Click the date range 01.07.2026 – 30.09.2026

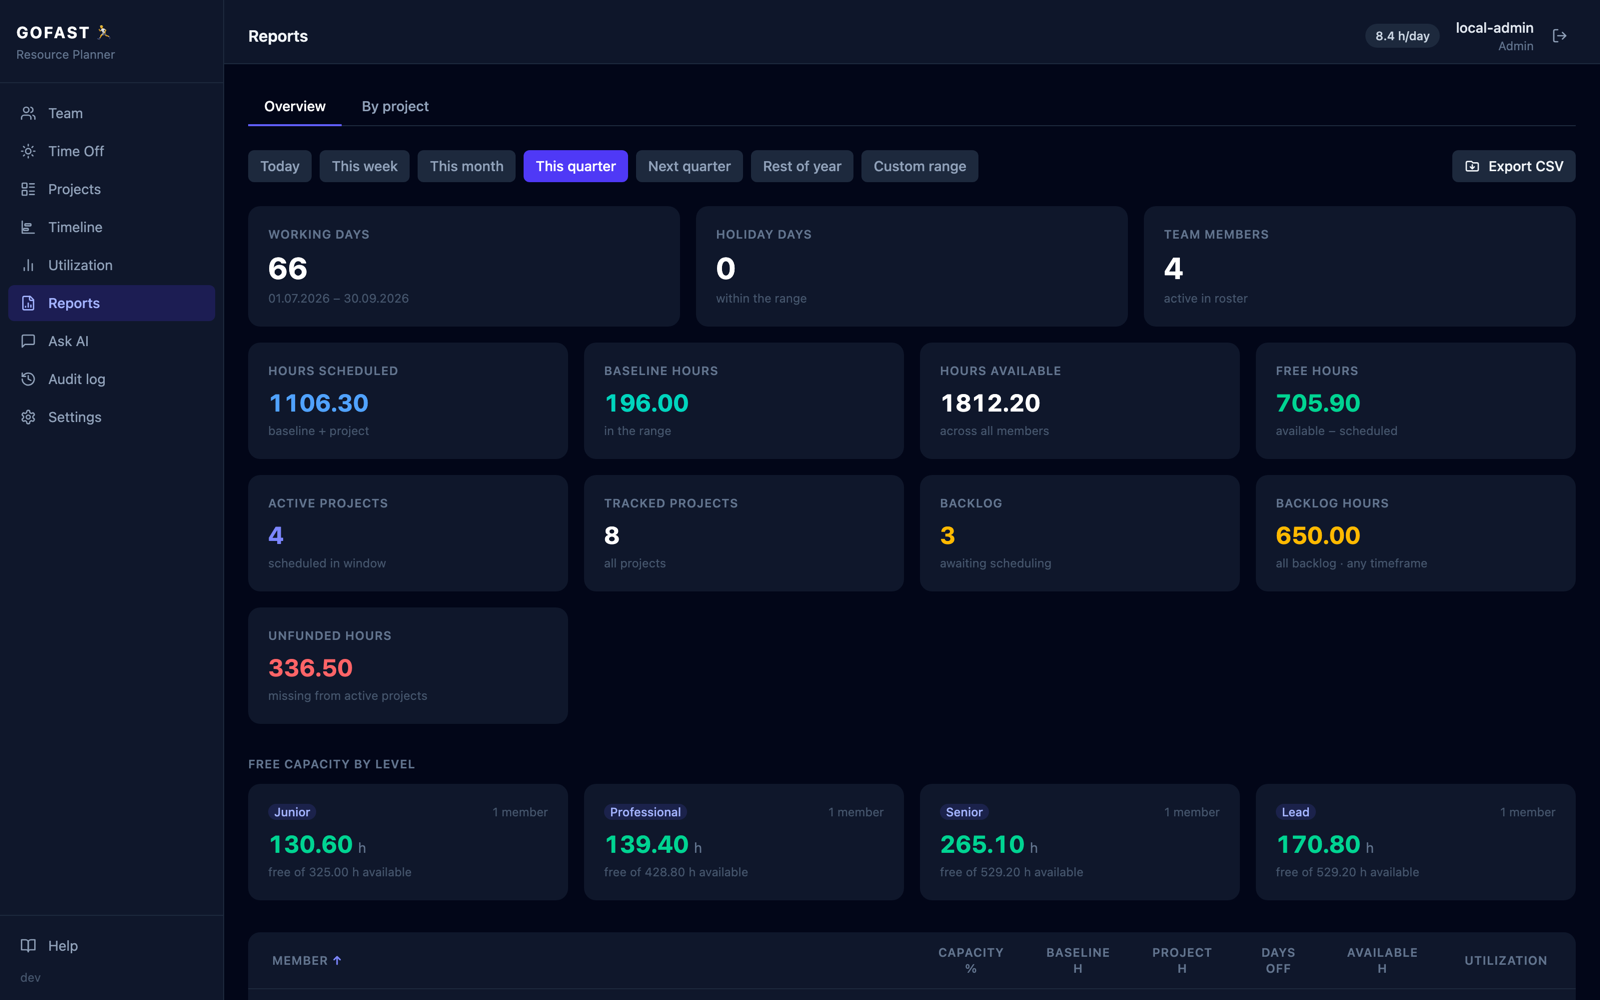point(338,298)
